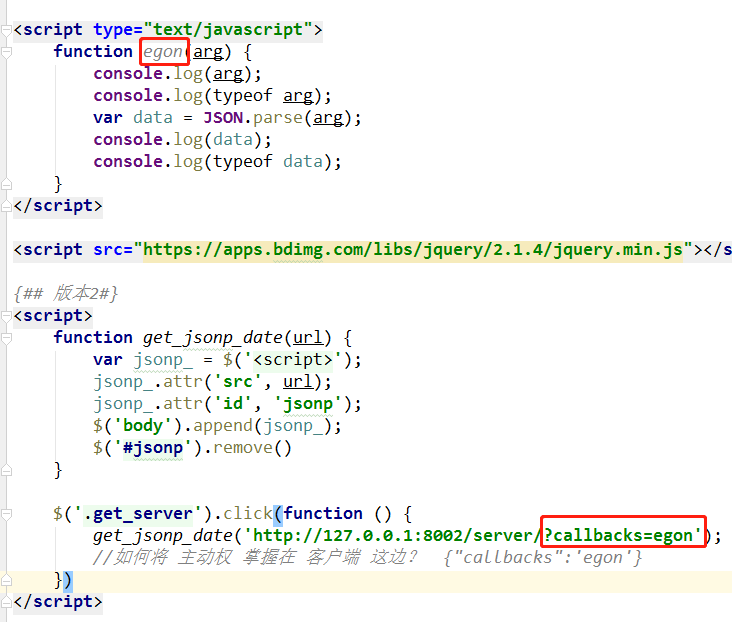Viewport: 732px width, 622px height.
Task: Collapse the second <script> block fold marker
Action: (6, 316)
